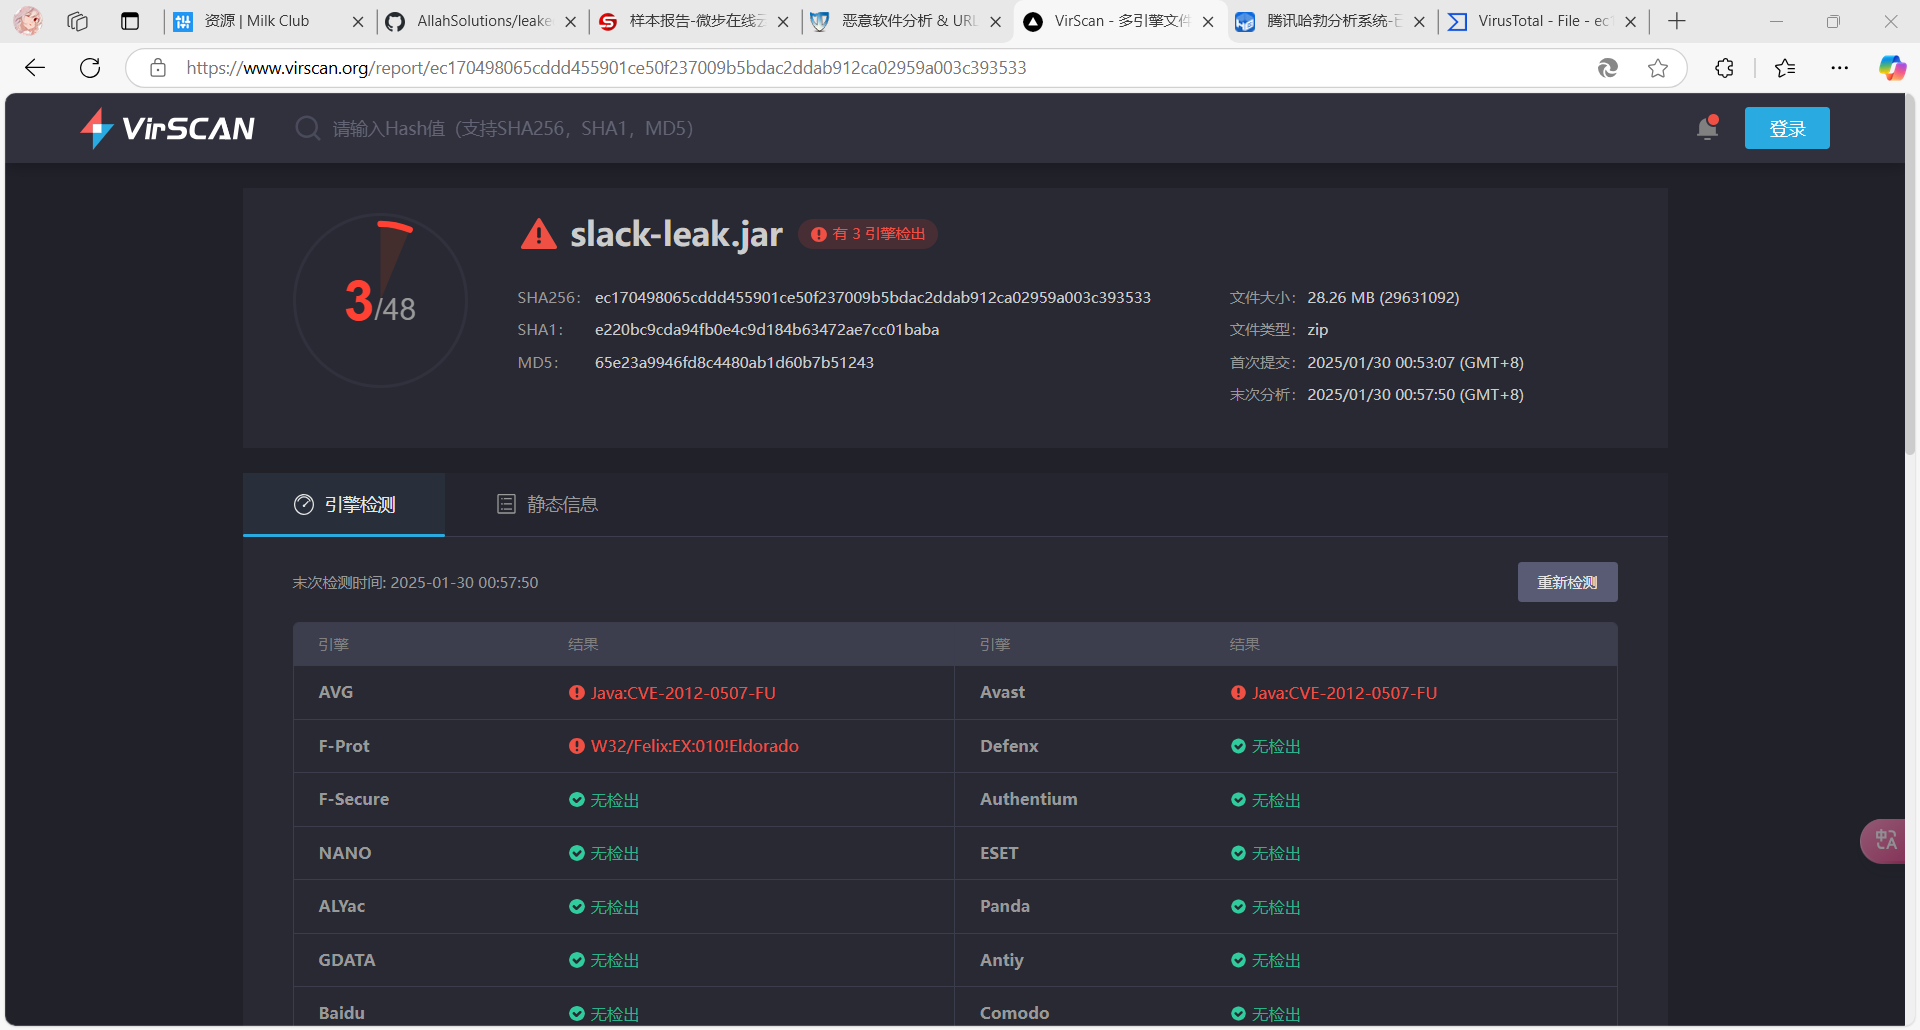Click the VirSCAN logo

click(x=168, y=128)
